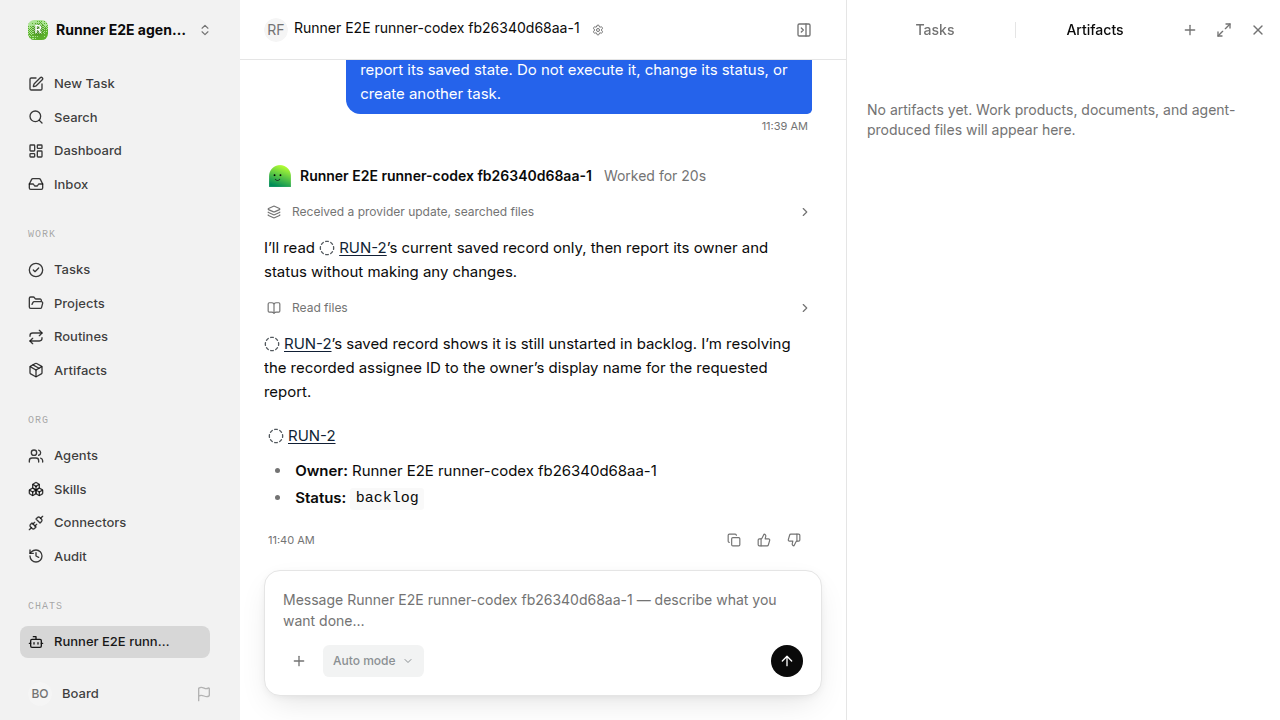Open Dashboard from the sidebar menu
The image size is (1280, 720).
coord(115,151)
